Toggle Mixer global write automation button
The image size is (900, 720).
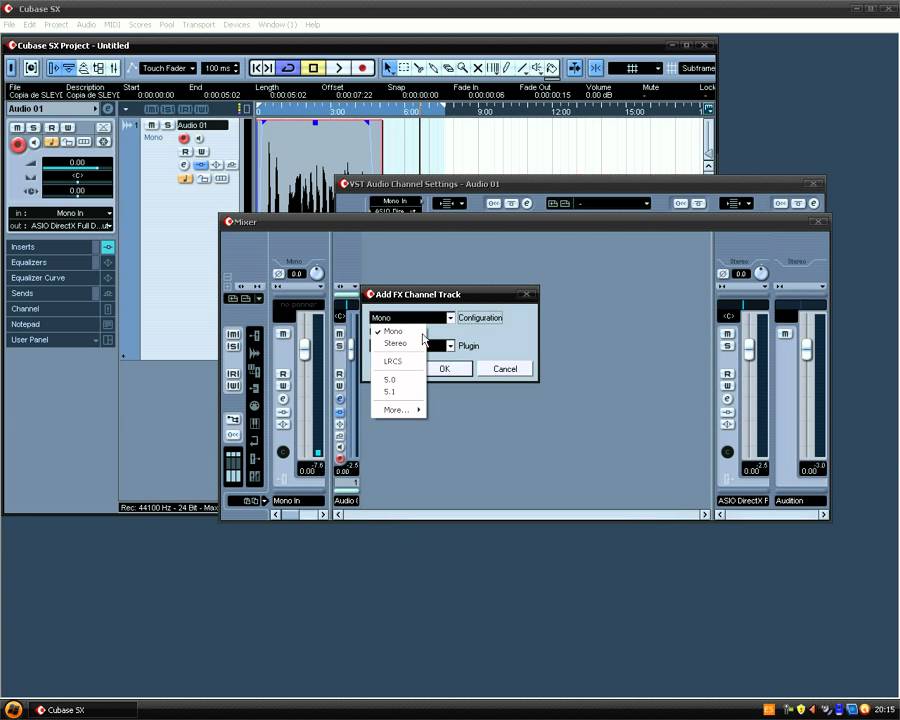coord(233,386)
